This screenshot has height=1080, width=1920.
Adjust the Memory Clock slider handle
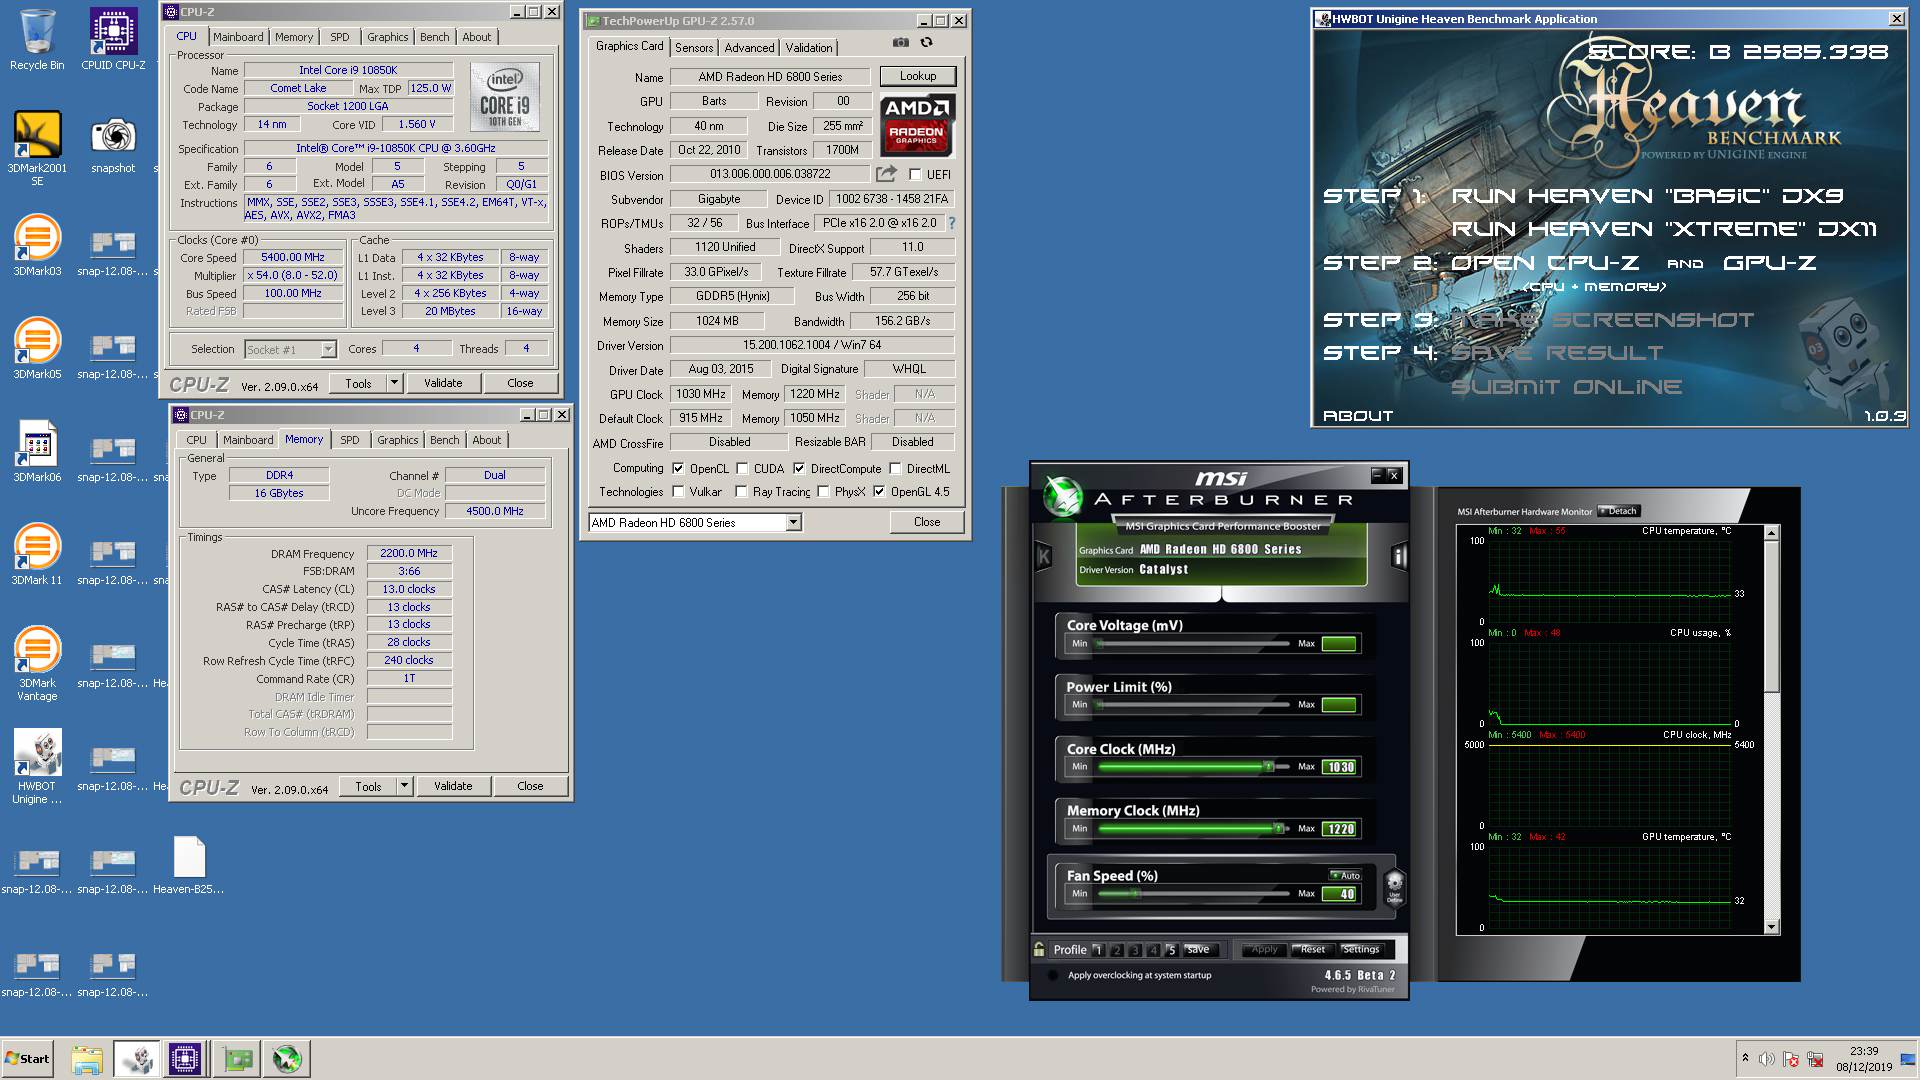click(1278, 829)
